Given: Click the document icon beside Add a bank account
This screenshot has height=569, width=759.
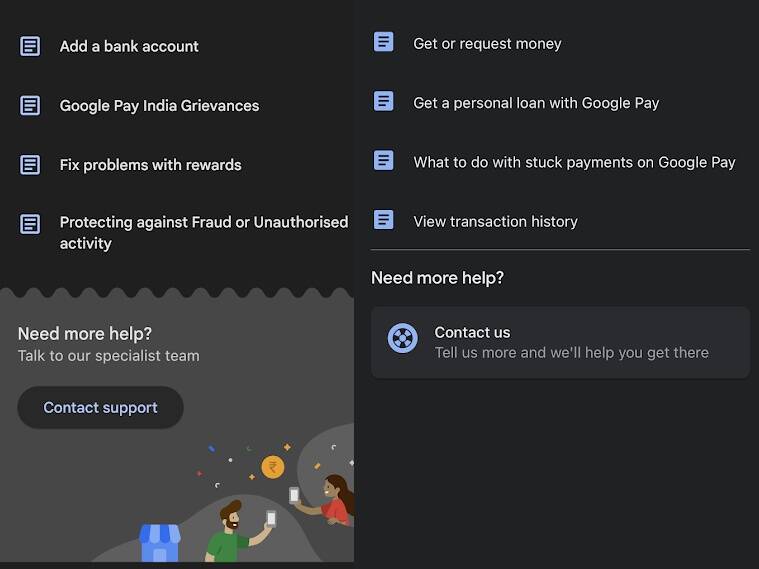Looking at the screenshot, I should [x=31, y=46].
